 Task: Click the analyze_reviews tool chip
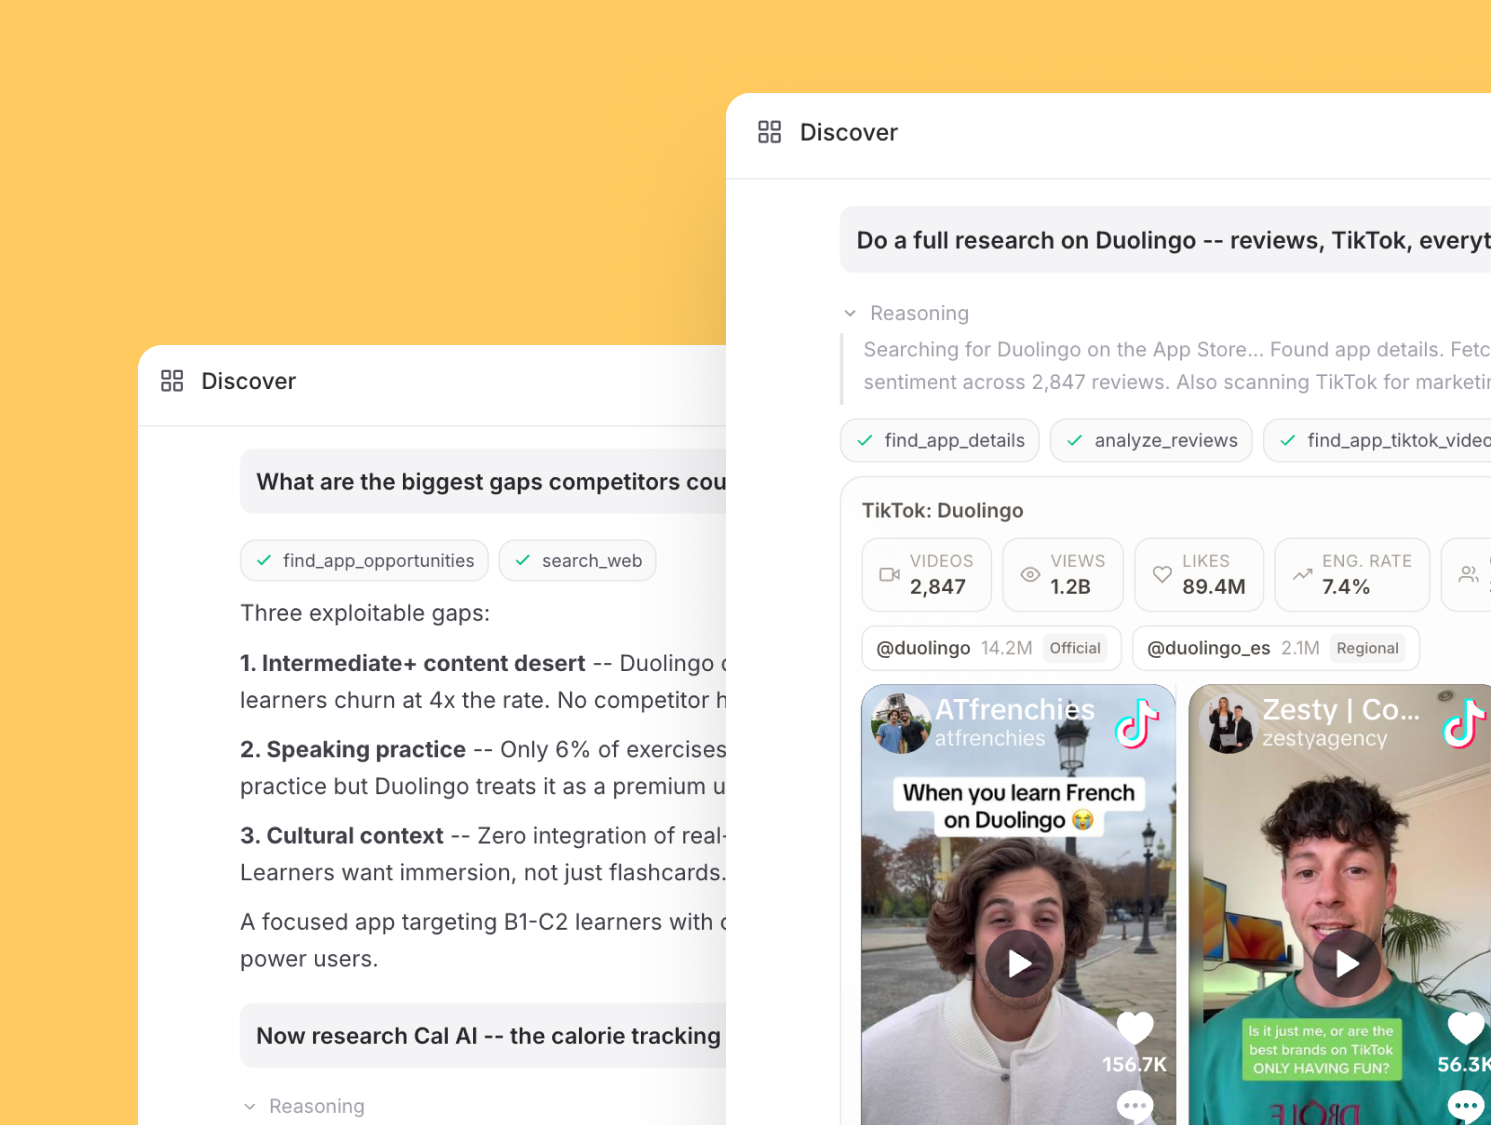1151,440
